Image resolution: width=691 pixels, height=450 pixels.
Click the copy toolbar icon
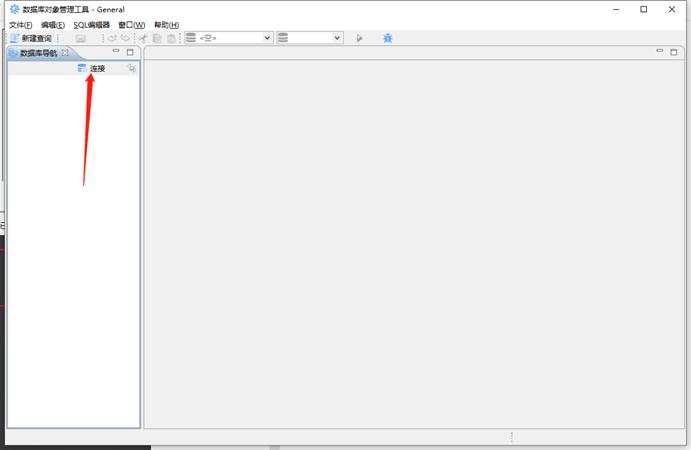157,38
